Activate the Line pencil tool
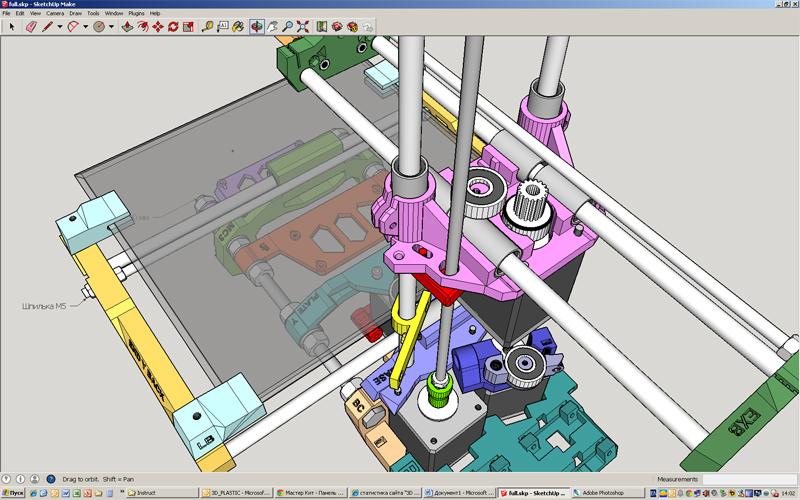 click(47, 27)
